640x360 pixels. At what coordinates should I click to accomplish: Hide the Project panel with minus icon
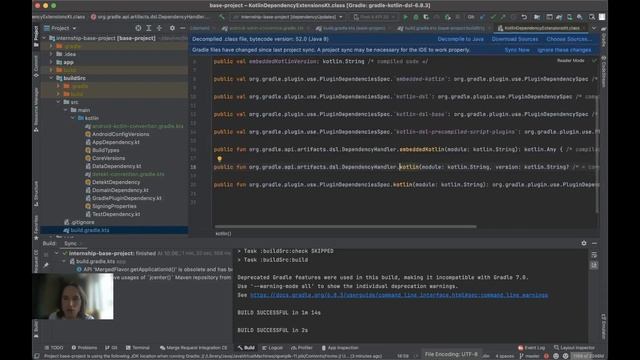coord(182,28)
